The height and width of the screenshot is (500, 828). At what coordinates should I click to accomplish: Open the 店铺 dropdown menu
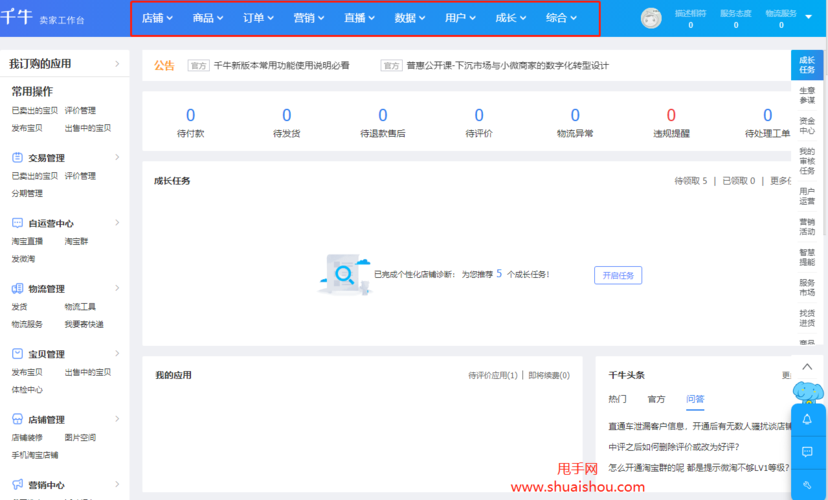pyautogui.click(x=157, y=18)
